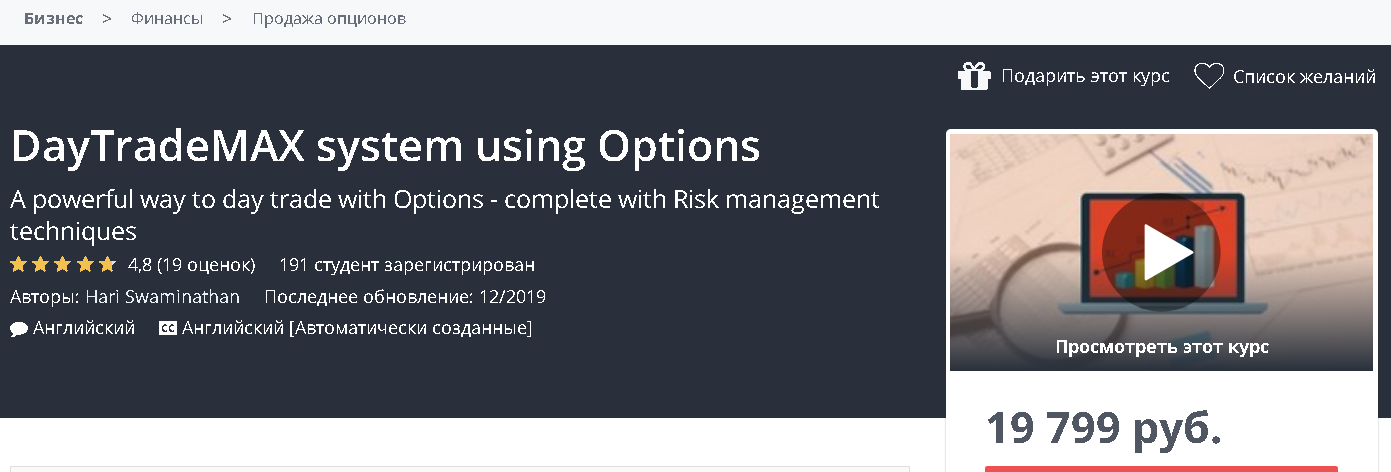Viewport: 1391px width, 472px height.
Task: Open author Hari Swaminathan profile
Action: coord(165,297)
